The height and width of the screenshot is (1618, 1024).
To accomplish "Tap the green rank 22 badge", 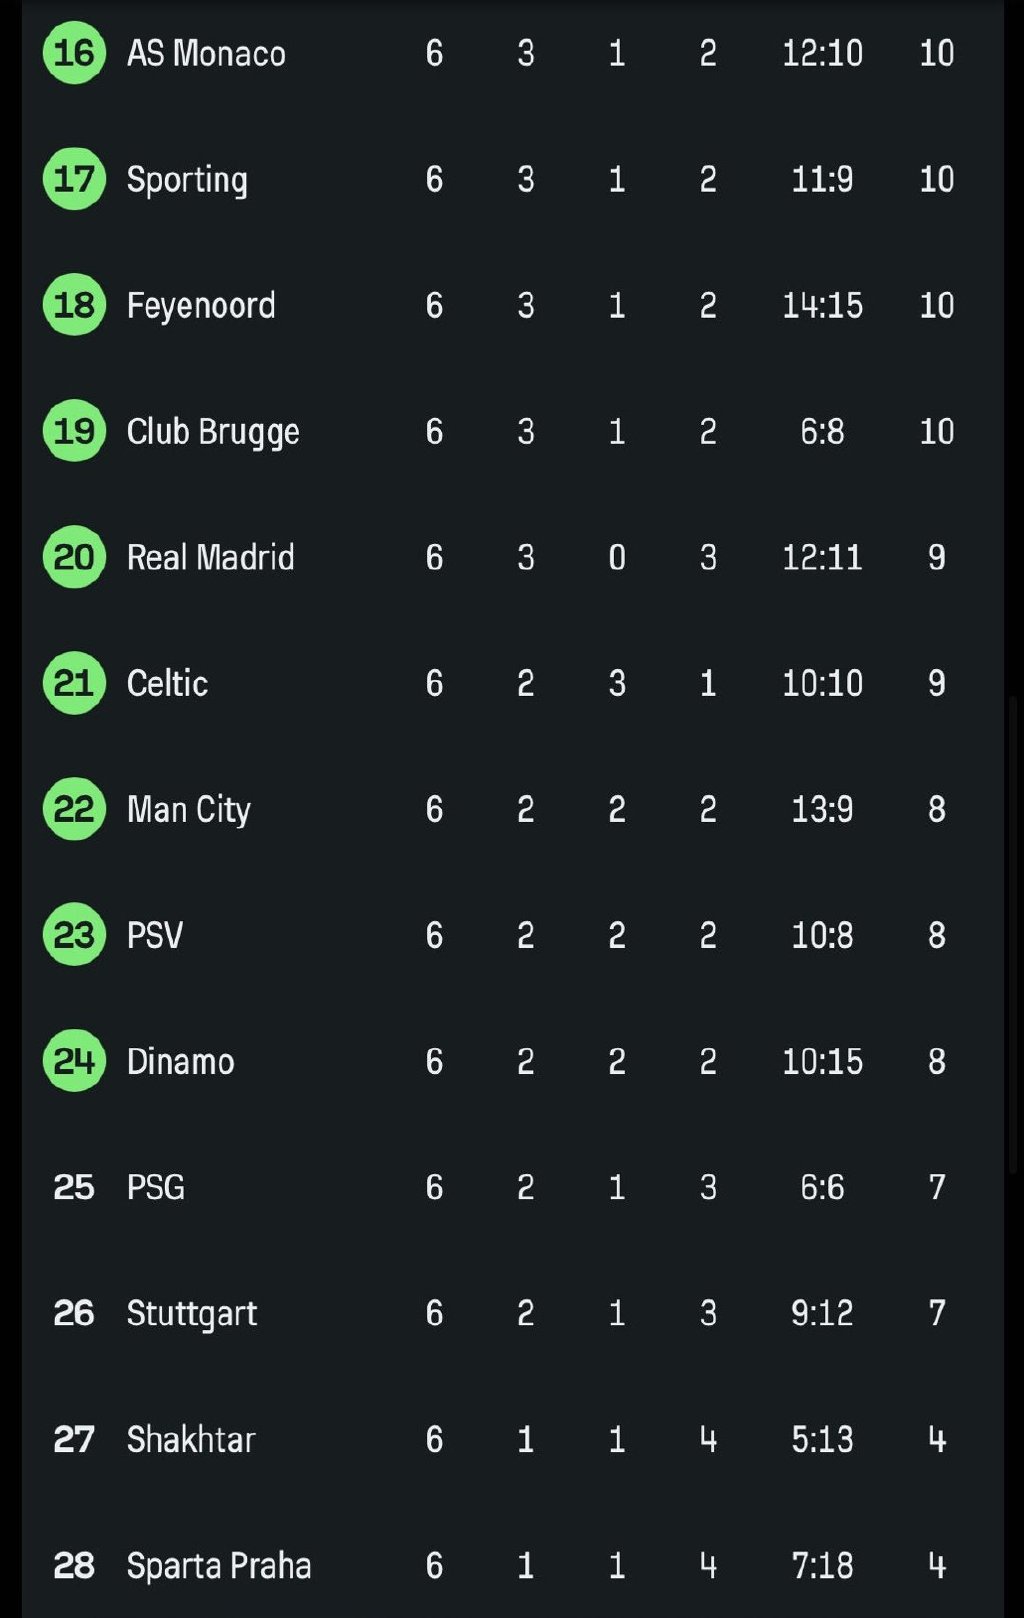I will coord(74,809).
